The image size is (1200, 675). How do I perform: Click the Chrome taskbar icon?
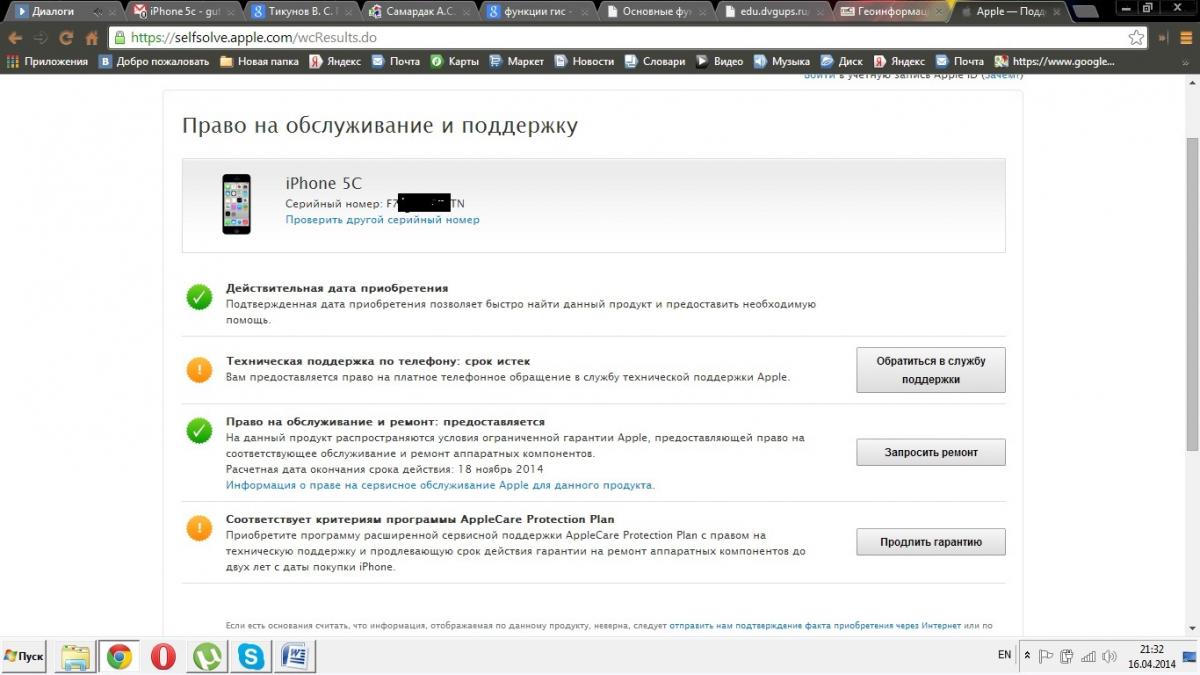119,657
